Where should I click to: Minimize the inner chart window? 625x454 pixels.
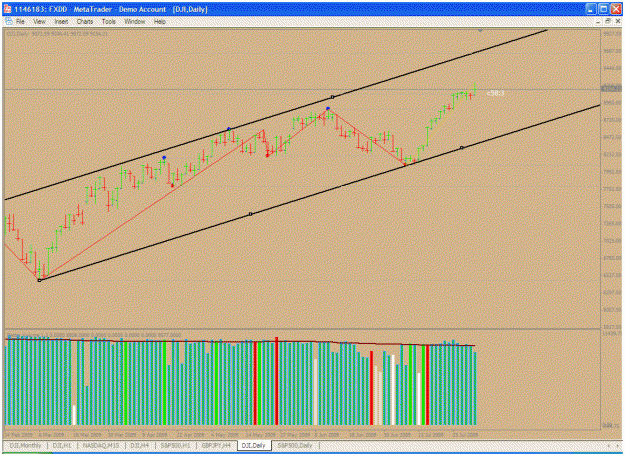click(x=598, y=22)
